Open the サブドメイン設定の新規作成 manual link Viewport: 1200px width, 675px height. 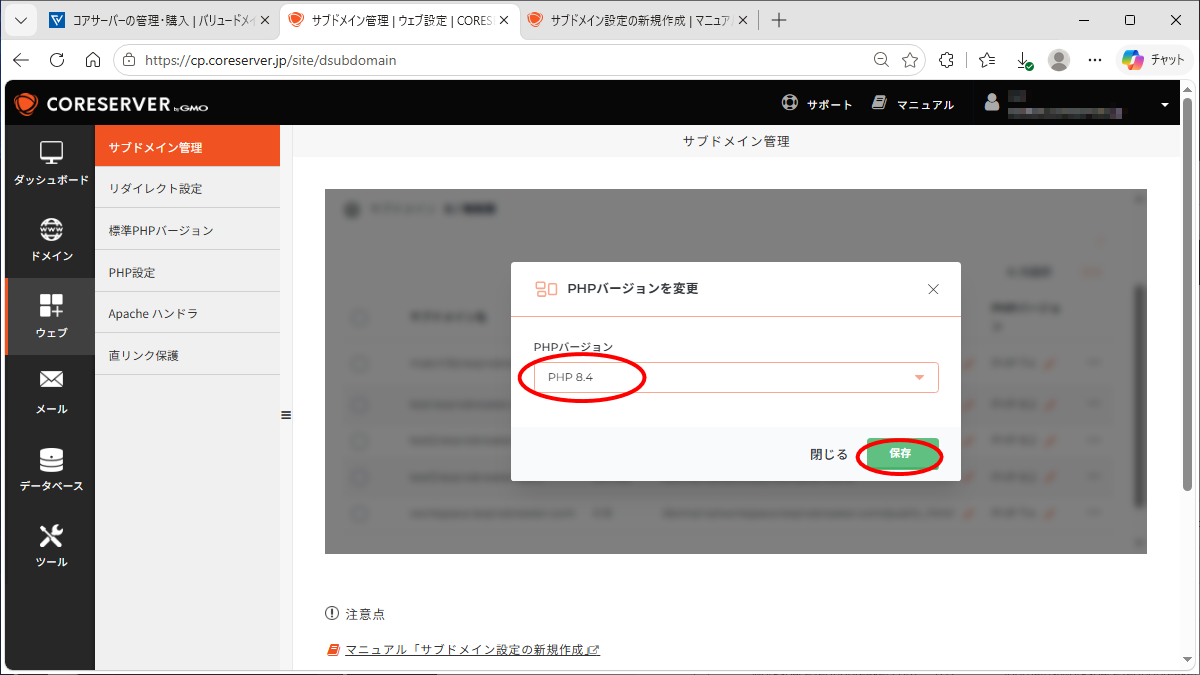472,650
